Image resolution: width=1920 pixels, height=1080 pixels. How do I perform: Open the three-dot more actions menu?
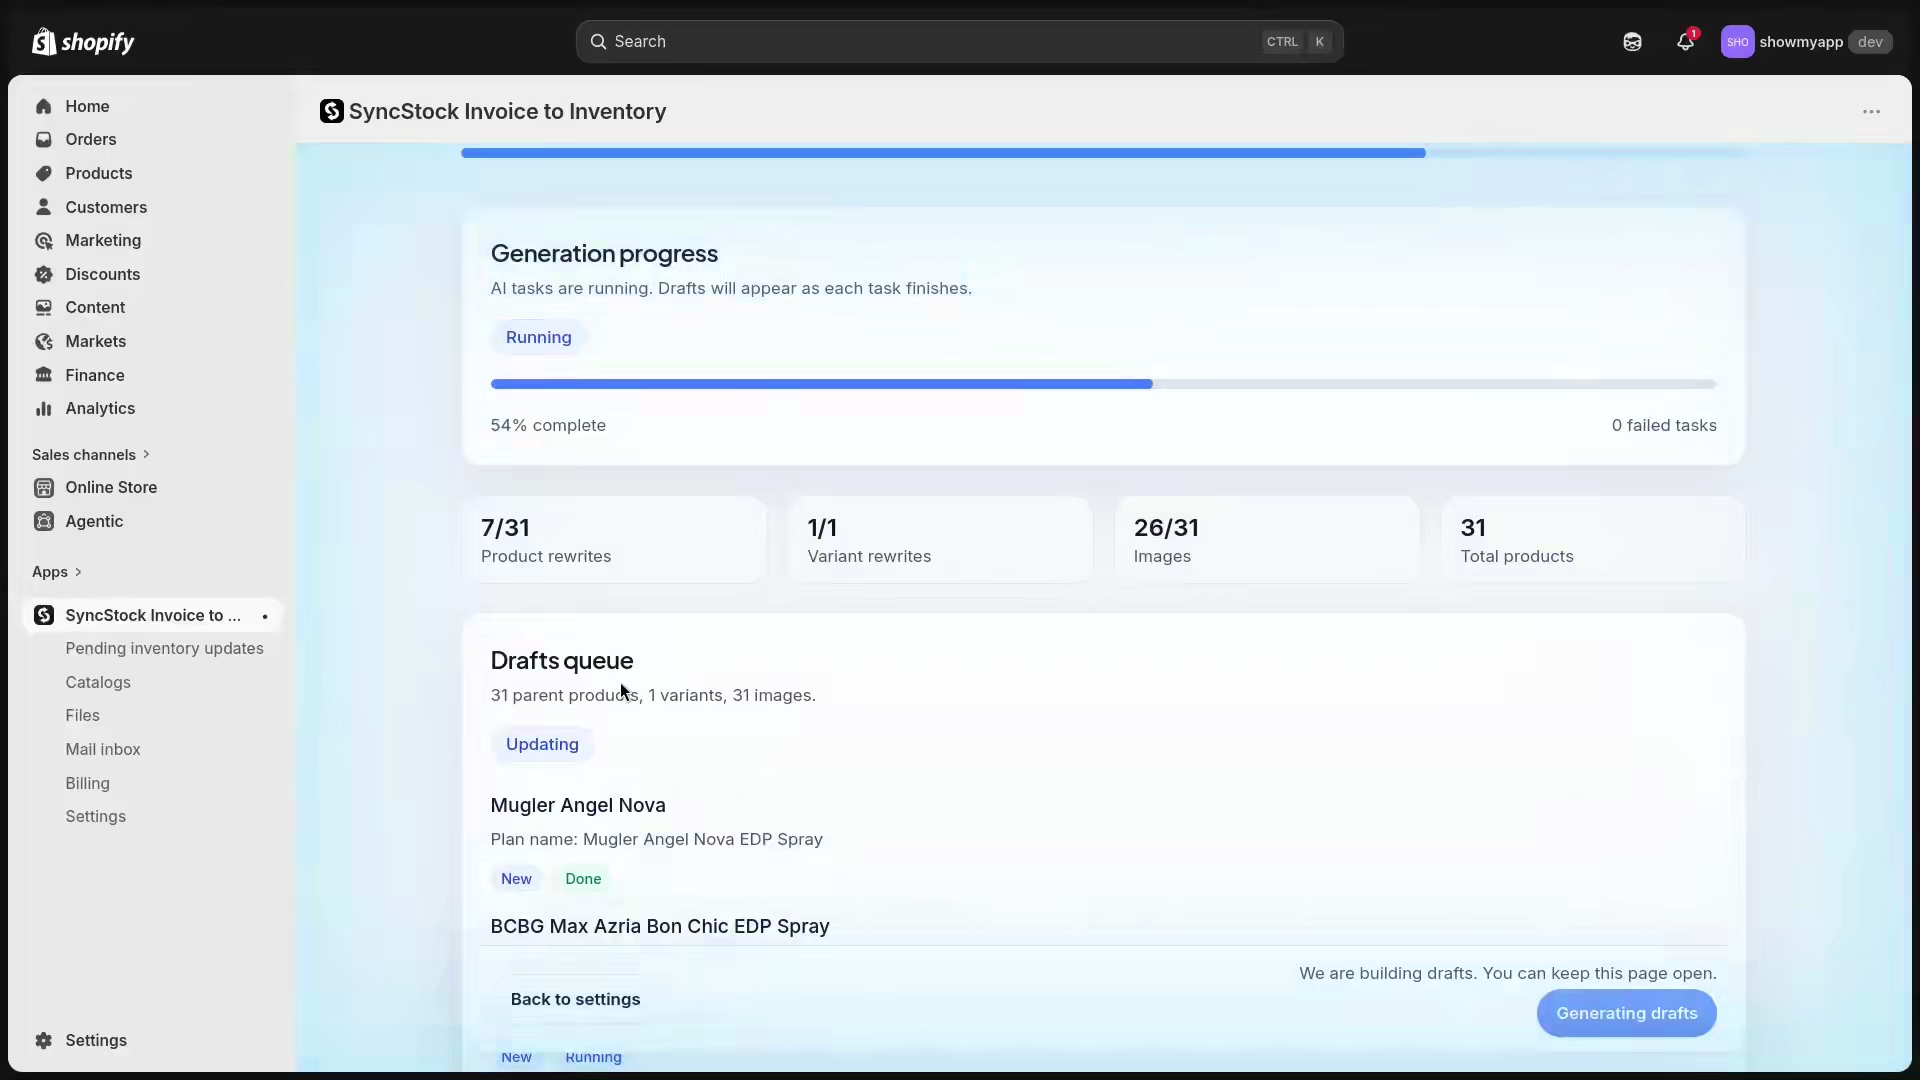click(1871, 112)
